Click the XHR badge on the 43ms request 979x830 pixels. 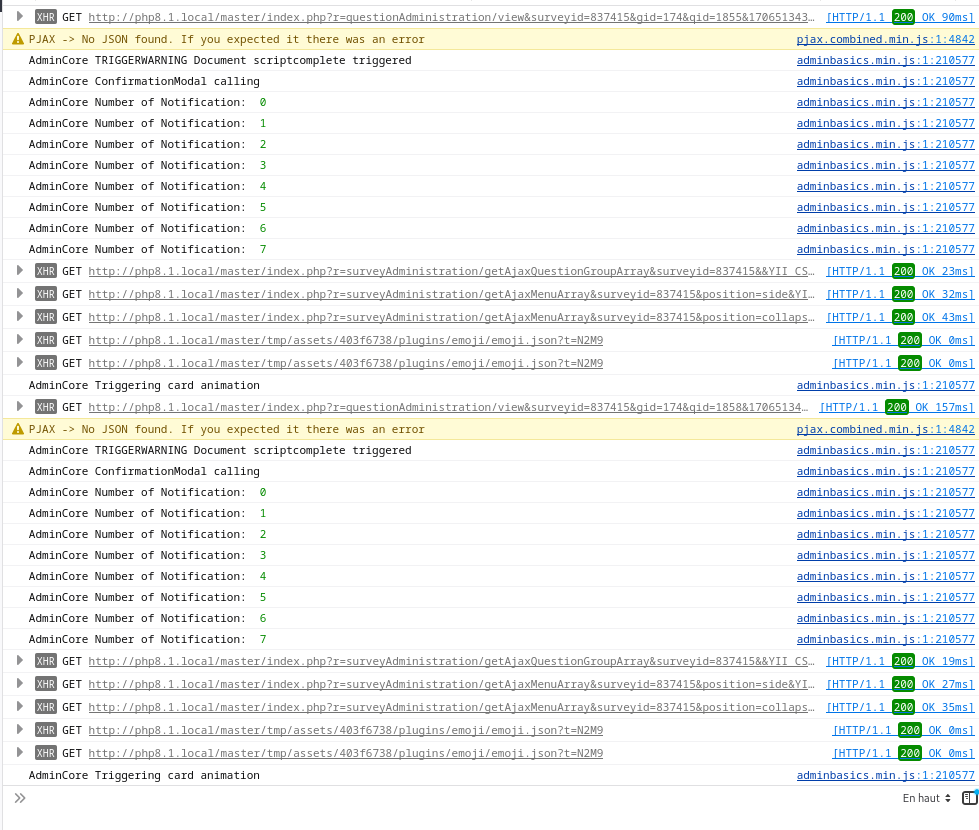[46, 317]
